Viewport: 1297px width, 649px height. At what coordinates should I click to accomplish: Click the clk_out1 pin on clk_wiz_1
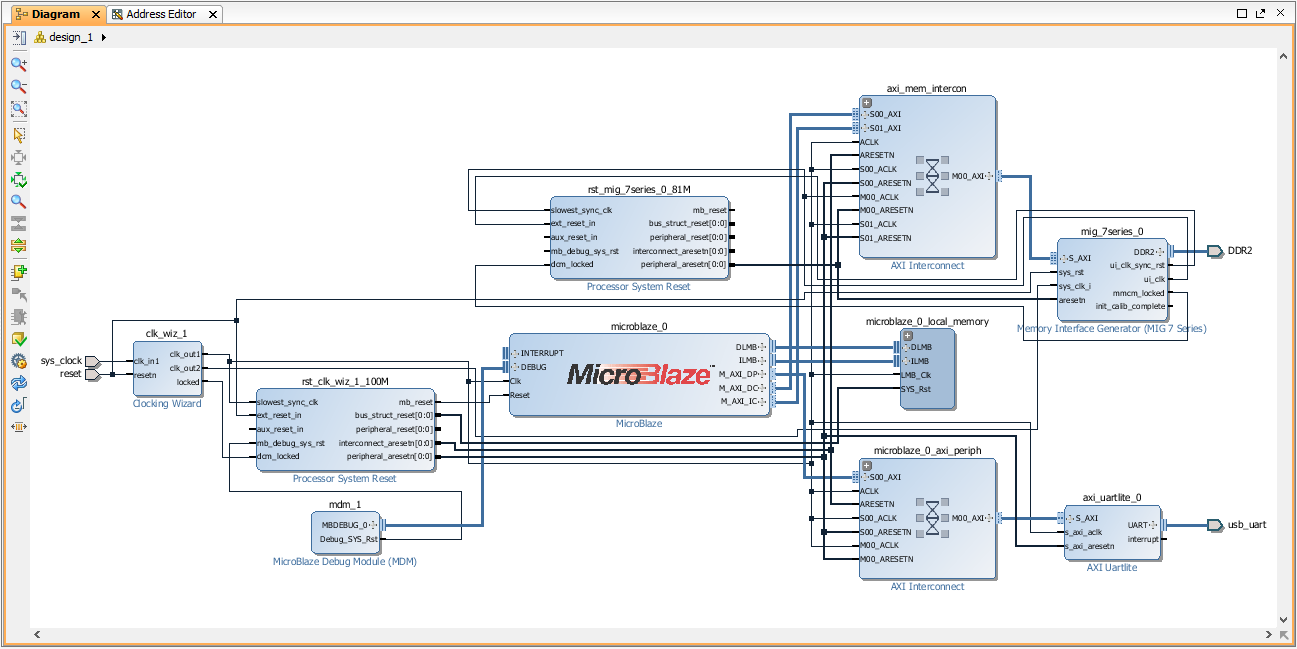point(185,354)
